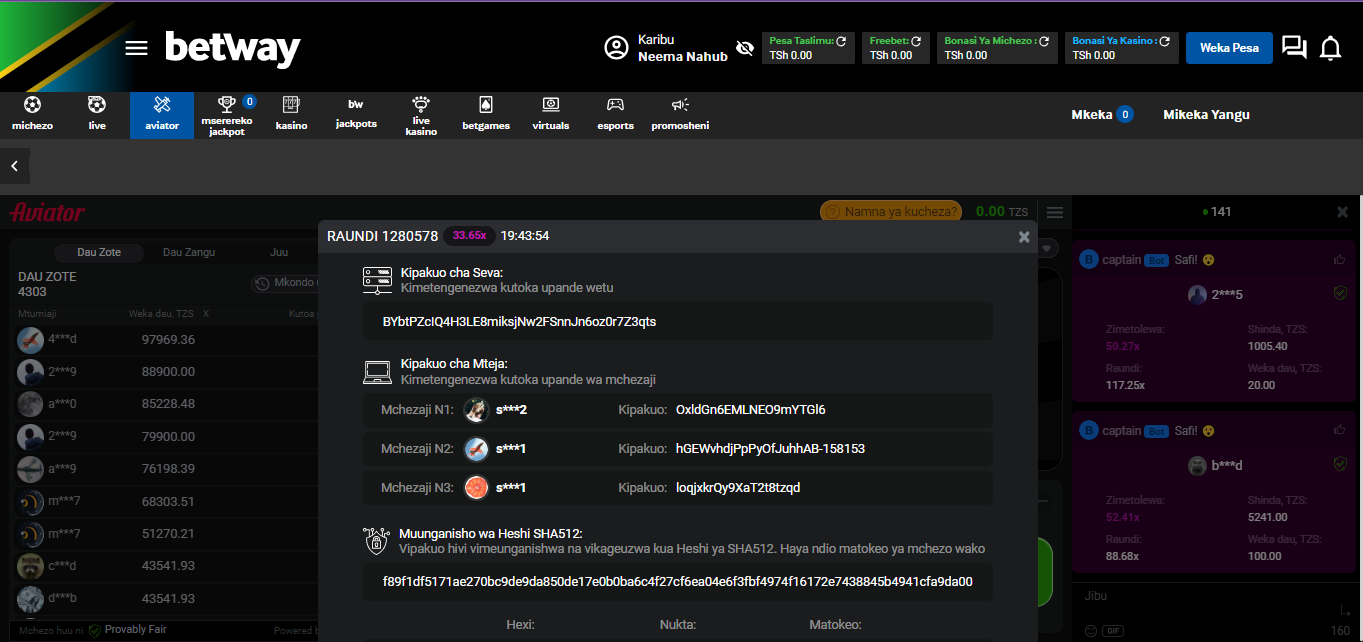Switch to Dau Zangu tab
This screenshot has height=642, width=1363.
click(189, 252)
